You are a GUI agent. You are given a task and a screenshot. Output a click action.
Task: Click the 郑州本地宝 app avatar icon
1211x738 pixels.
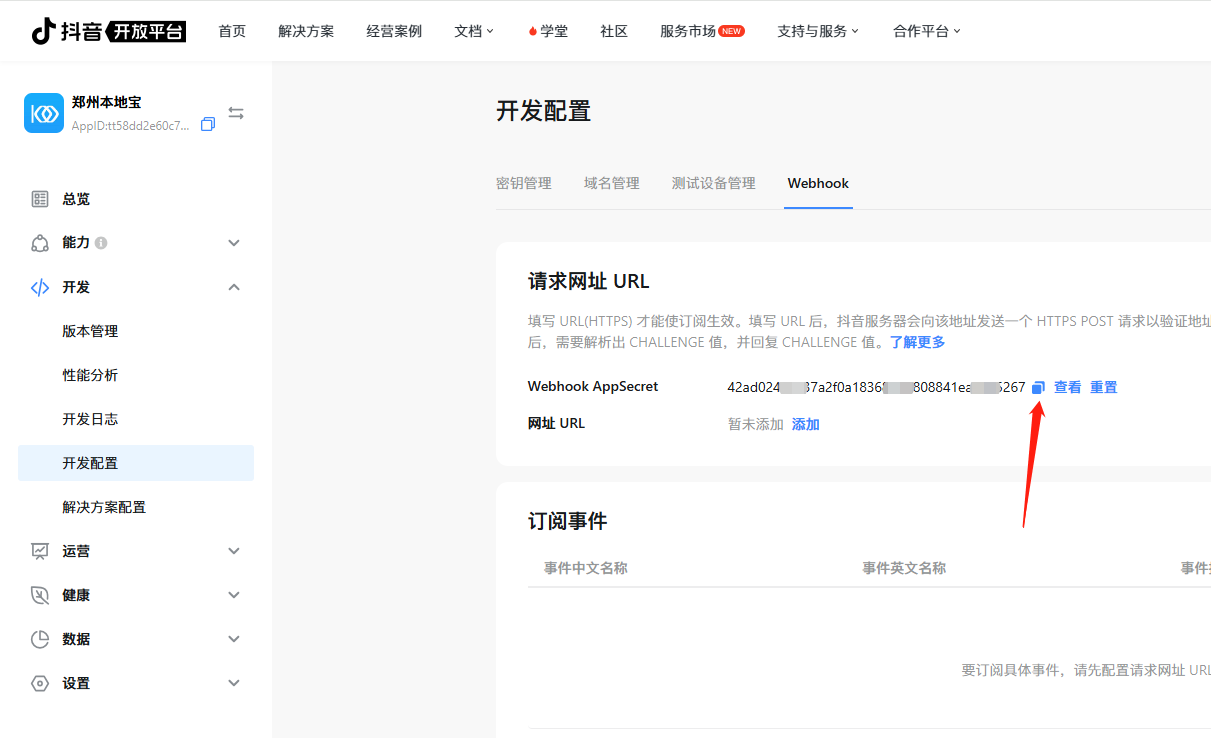point(44,113)
